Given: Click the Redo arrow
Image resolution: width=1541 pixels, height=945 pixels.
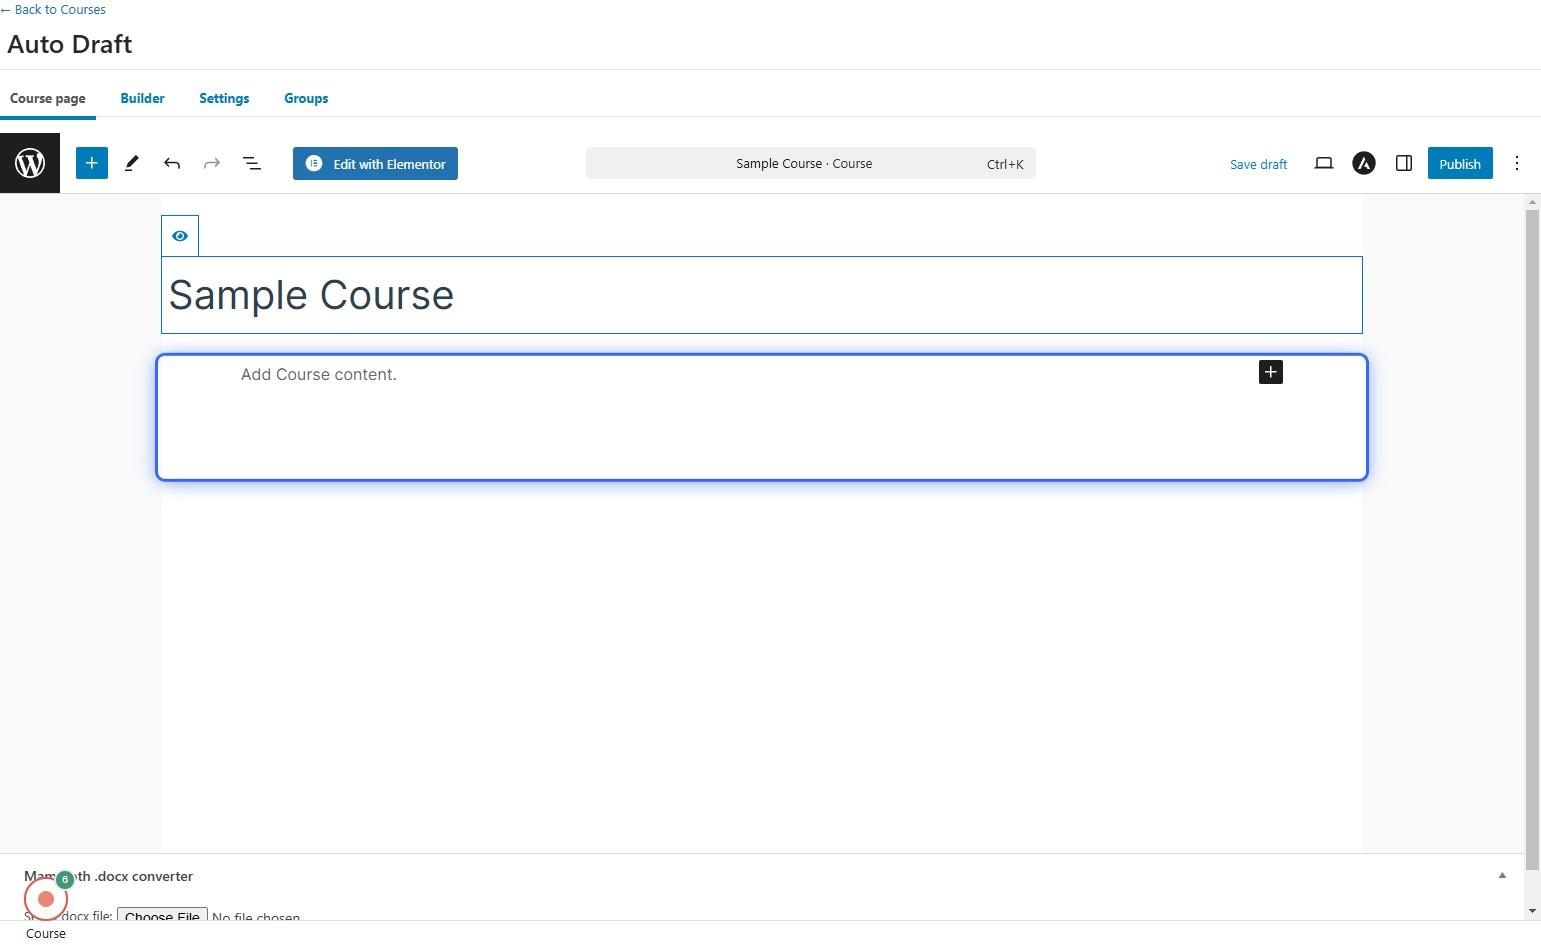Looking at the screenshot, I should coord(212,163).
